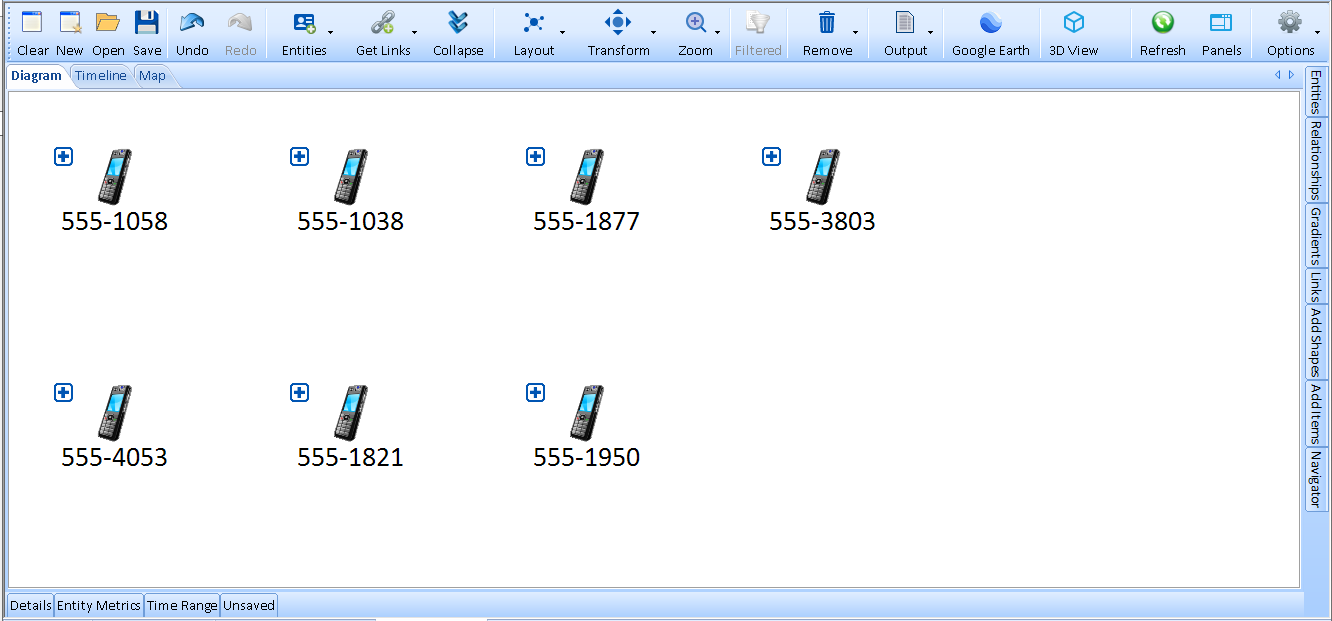The image size is (1332, 621).
Task: Expand the plus box beside 555-1038
Action: pos(299,156)
